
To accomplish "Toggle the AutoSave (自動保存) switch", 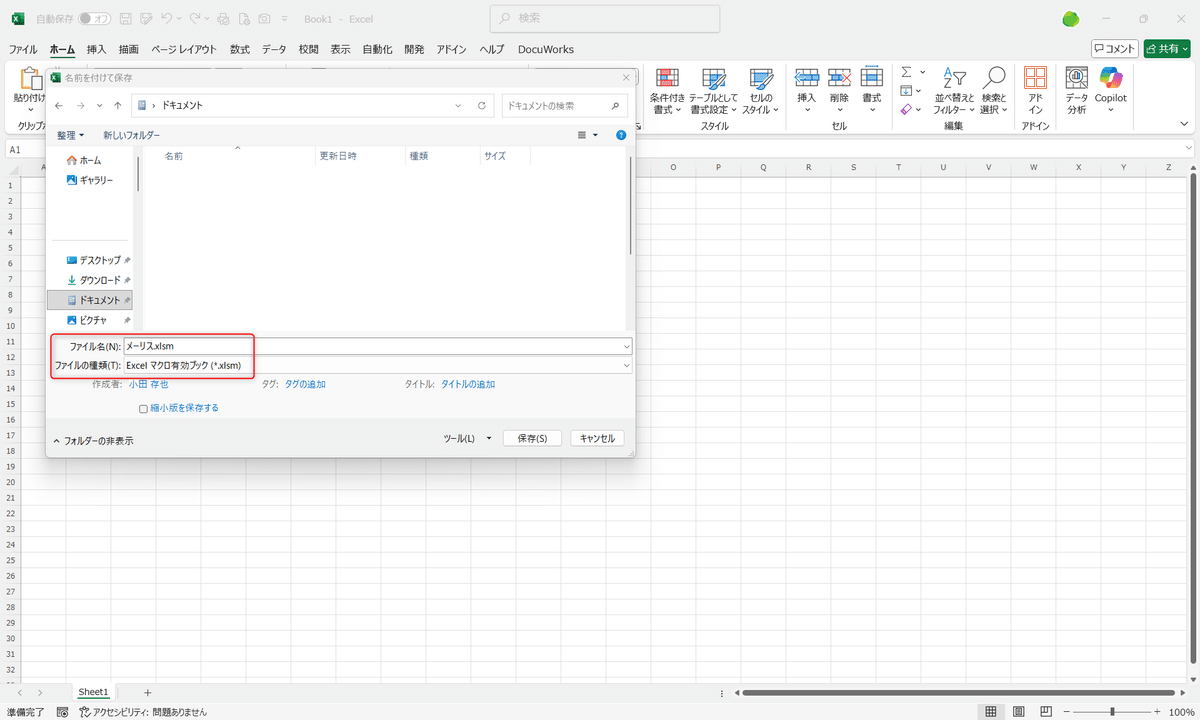I will point(94,19).
